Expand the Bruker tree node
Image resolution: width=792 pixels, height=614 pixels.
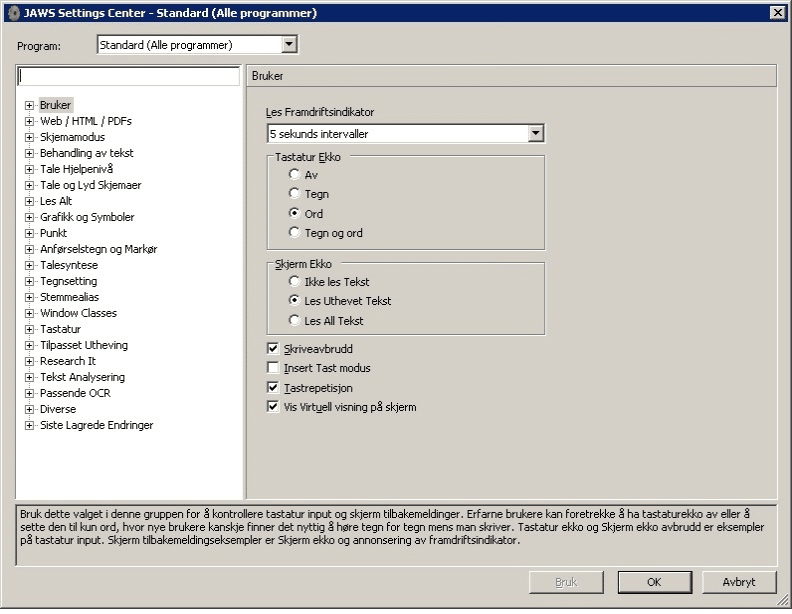point(30,105)
